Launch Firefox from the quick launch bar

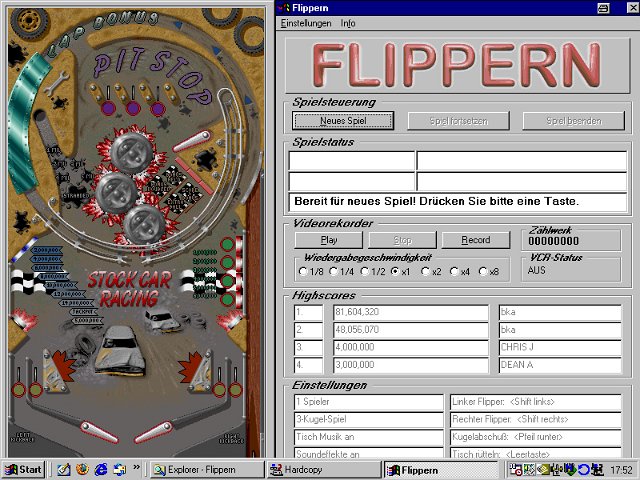[82, 470]
